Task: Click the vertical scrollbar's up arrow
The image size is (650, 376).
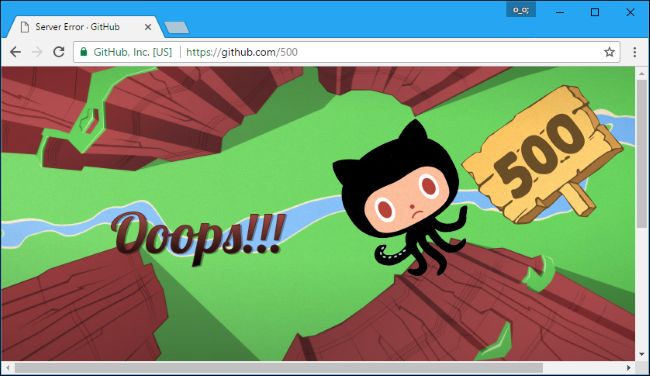Action: pos(642,73)
